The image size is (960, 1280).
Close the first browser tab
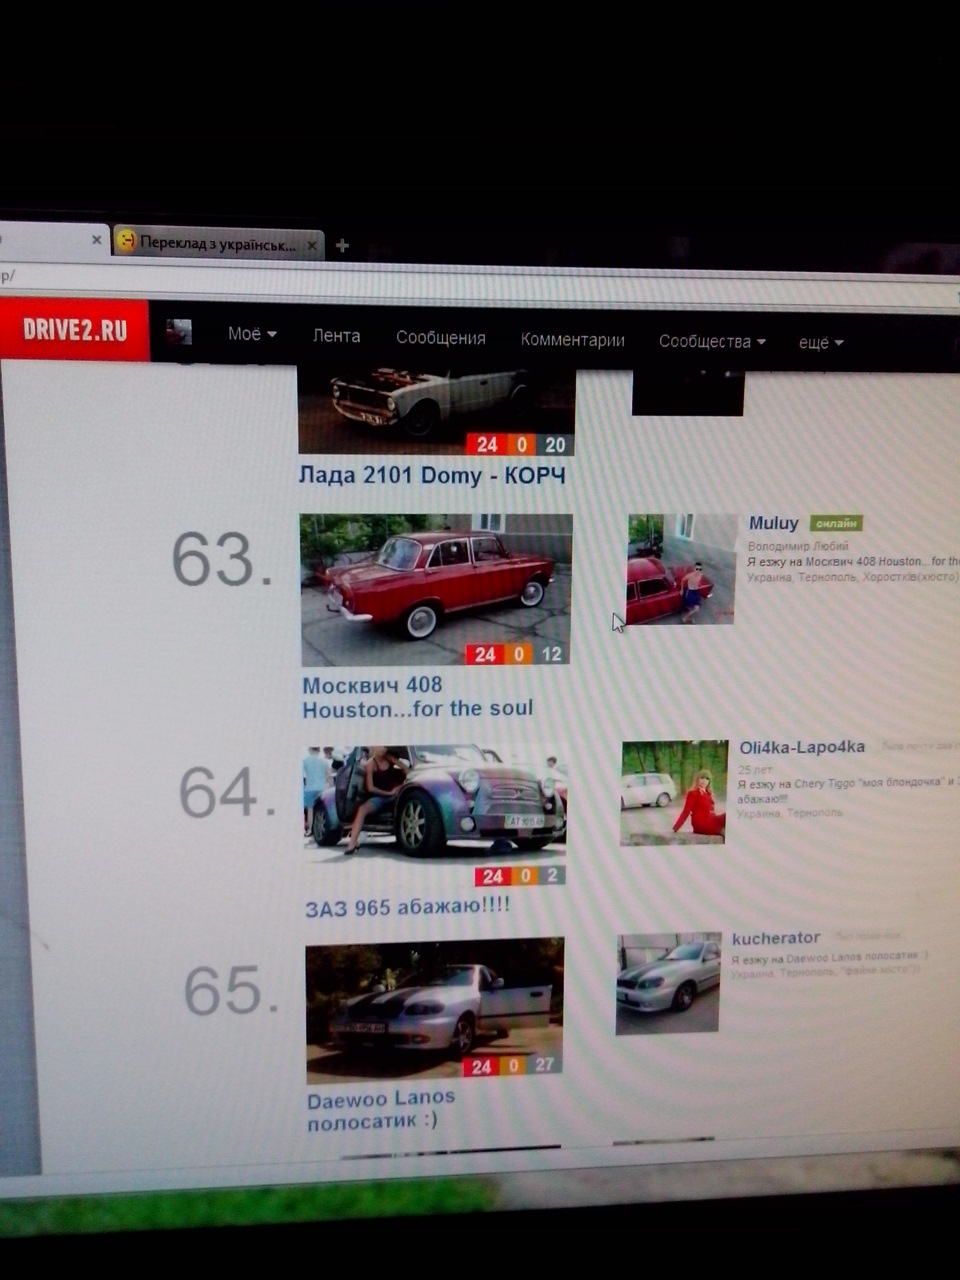click(x=96, y=240)
